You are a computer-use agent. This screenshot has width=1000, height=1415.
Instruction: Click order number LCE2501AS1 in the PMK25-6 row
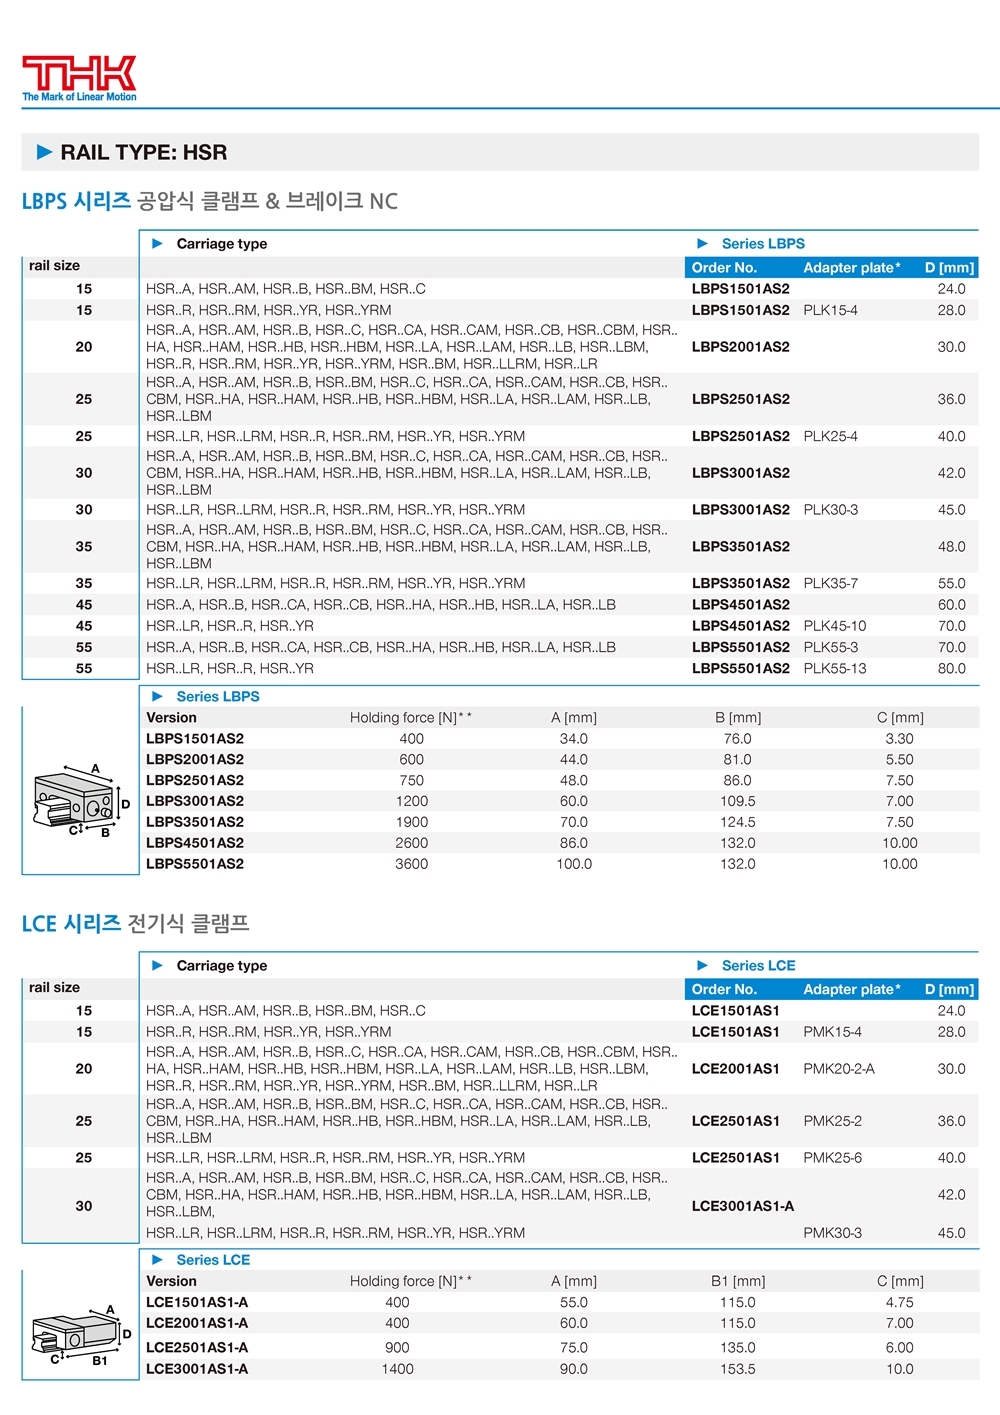coord(736,1158)
